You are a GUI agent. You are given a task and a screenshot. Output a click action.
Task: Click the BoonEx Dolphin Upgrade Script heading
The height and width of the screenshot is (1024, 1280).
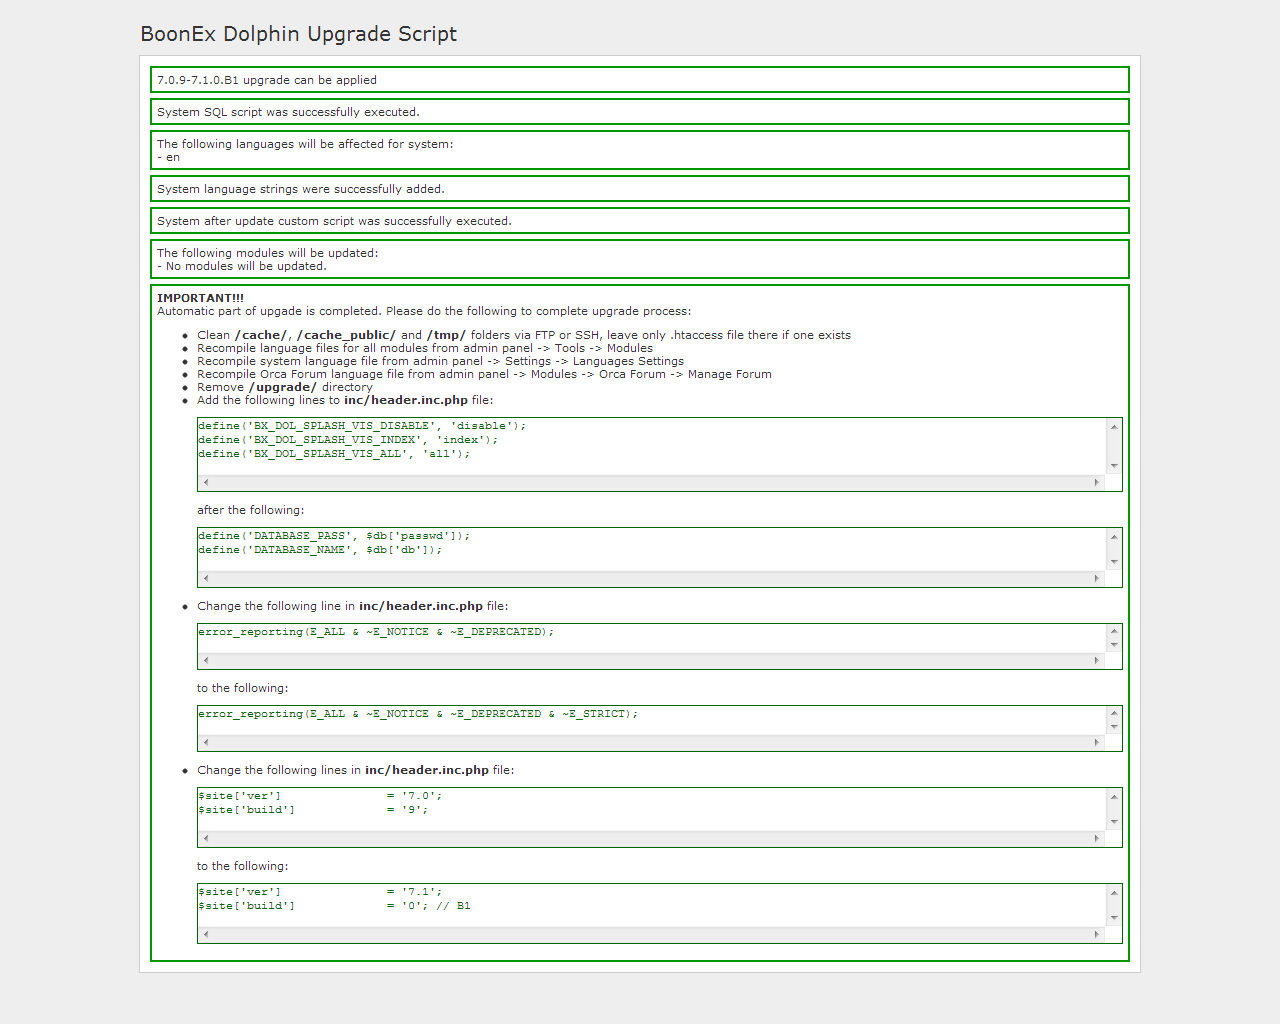coord(299,34)
